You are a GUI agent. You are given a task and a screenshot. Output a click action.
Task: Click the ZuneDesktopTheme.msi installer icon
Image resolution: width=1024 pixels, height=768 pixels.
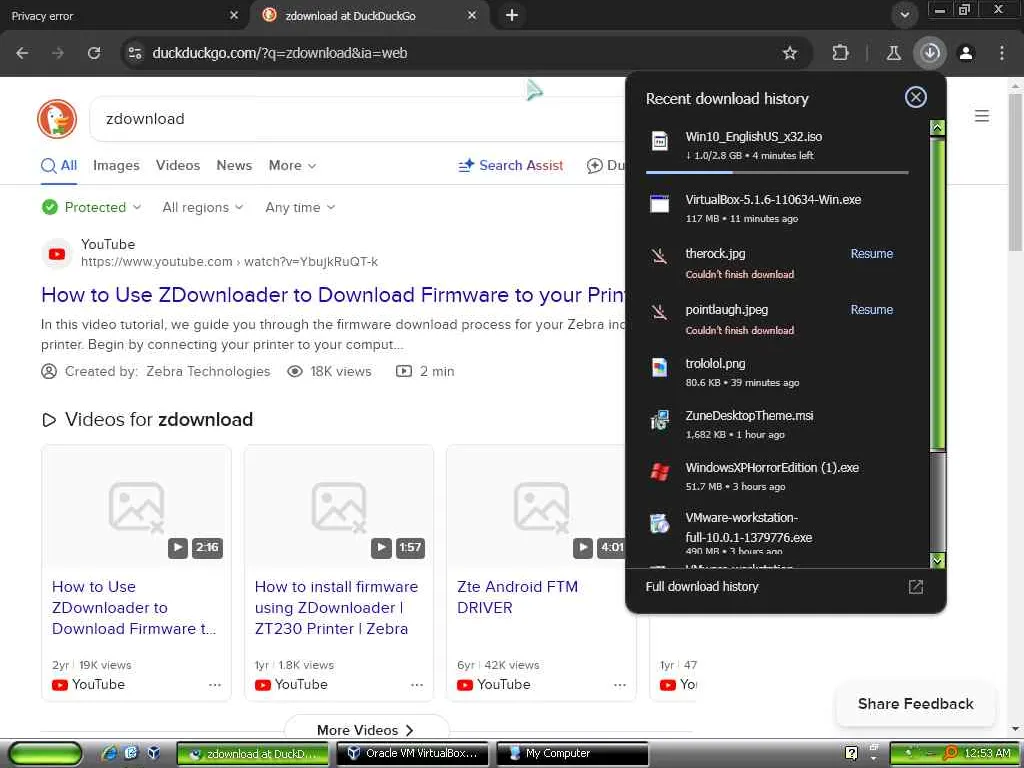coord(660,420)
